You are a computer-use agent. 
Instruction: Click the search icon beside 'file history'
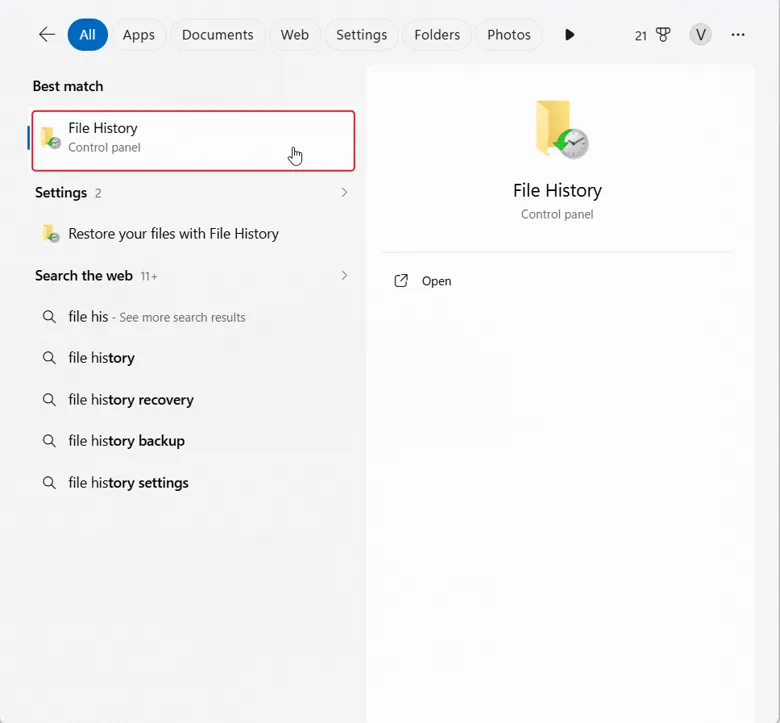49,358
